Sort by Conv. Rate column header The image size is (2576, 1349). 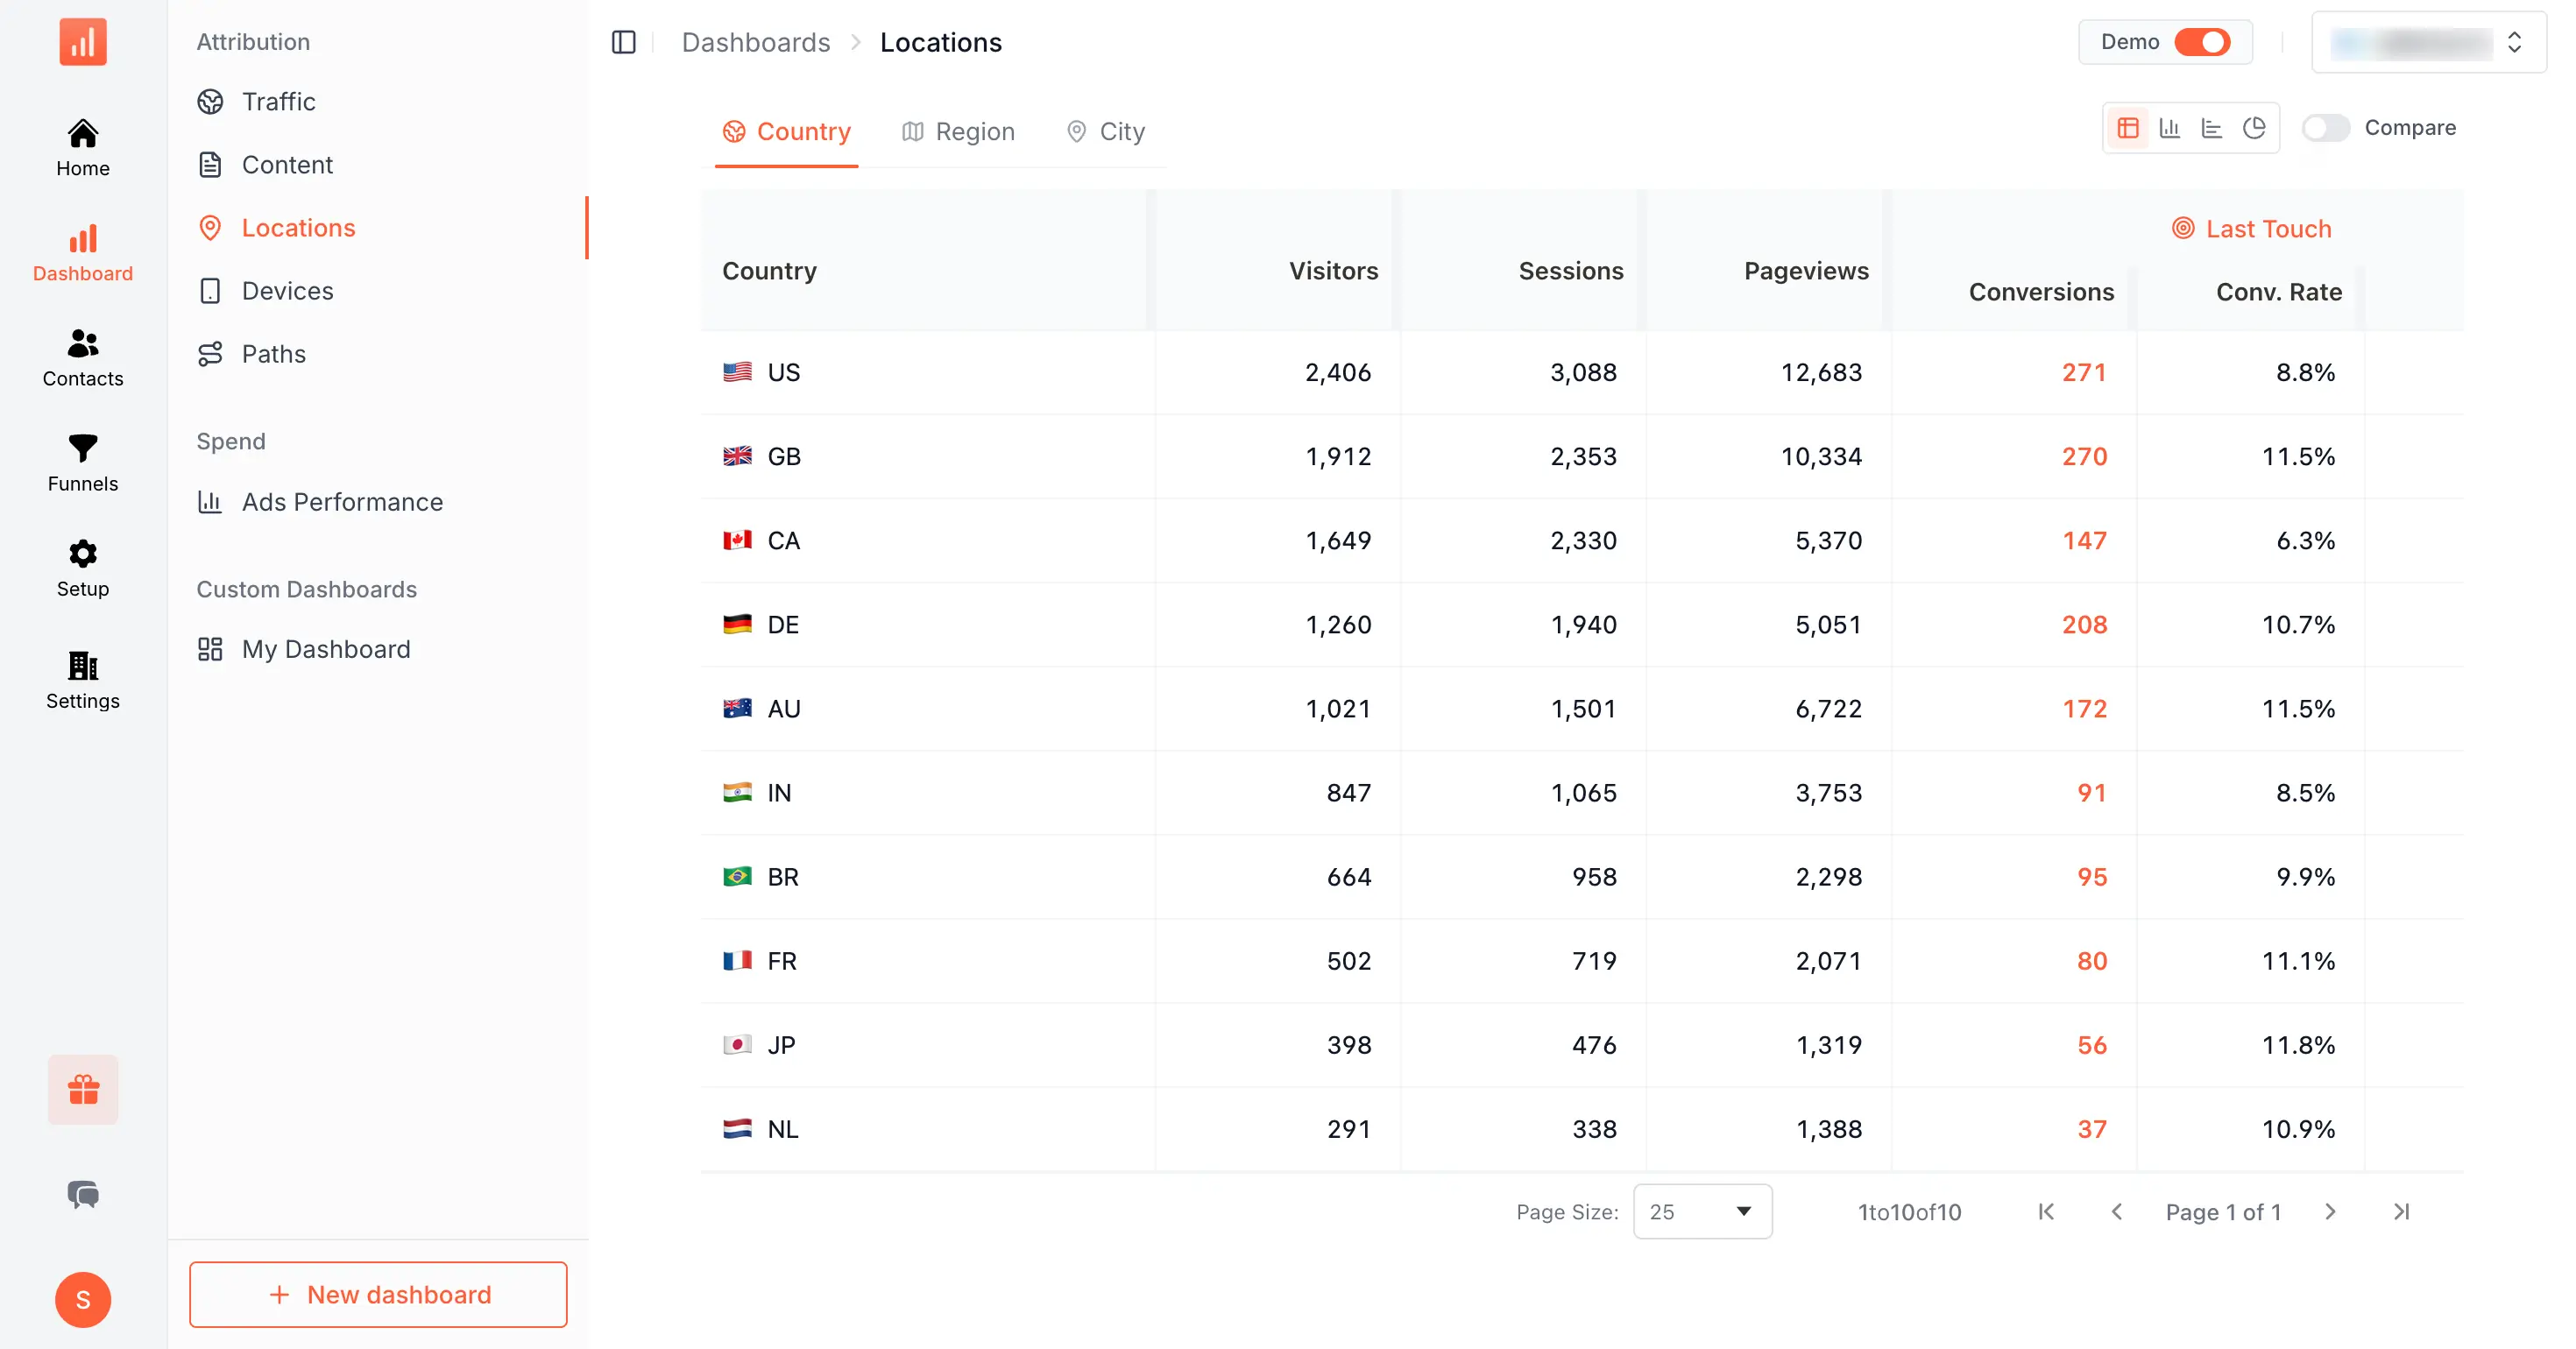pos(2279,292)
